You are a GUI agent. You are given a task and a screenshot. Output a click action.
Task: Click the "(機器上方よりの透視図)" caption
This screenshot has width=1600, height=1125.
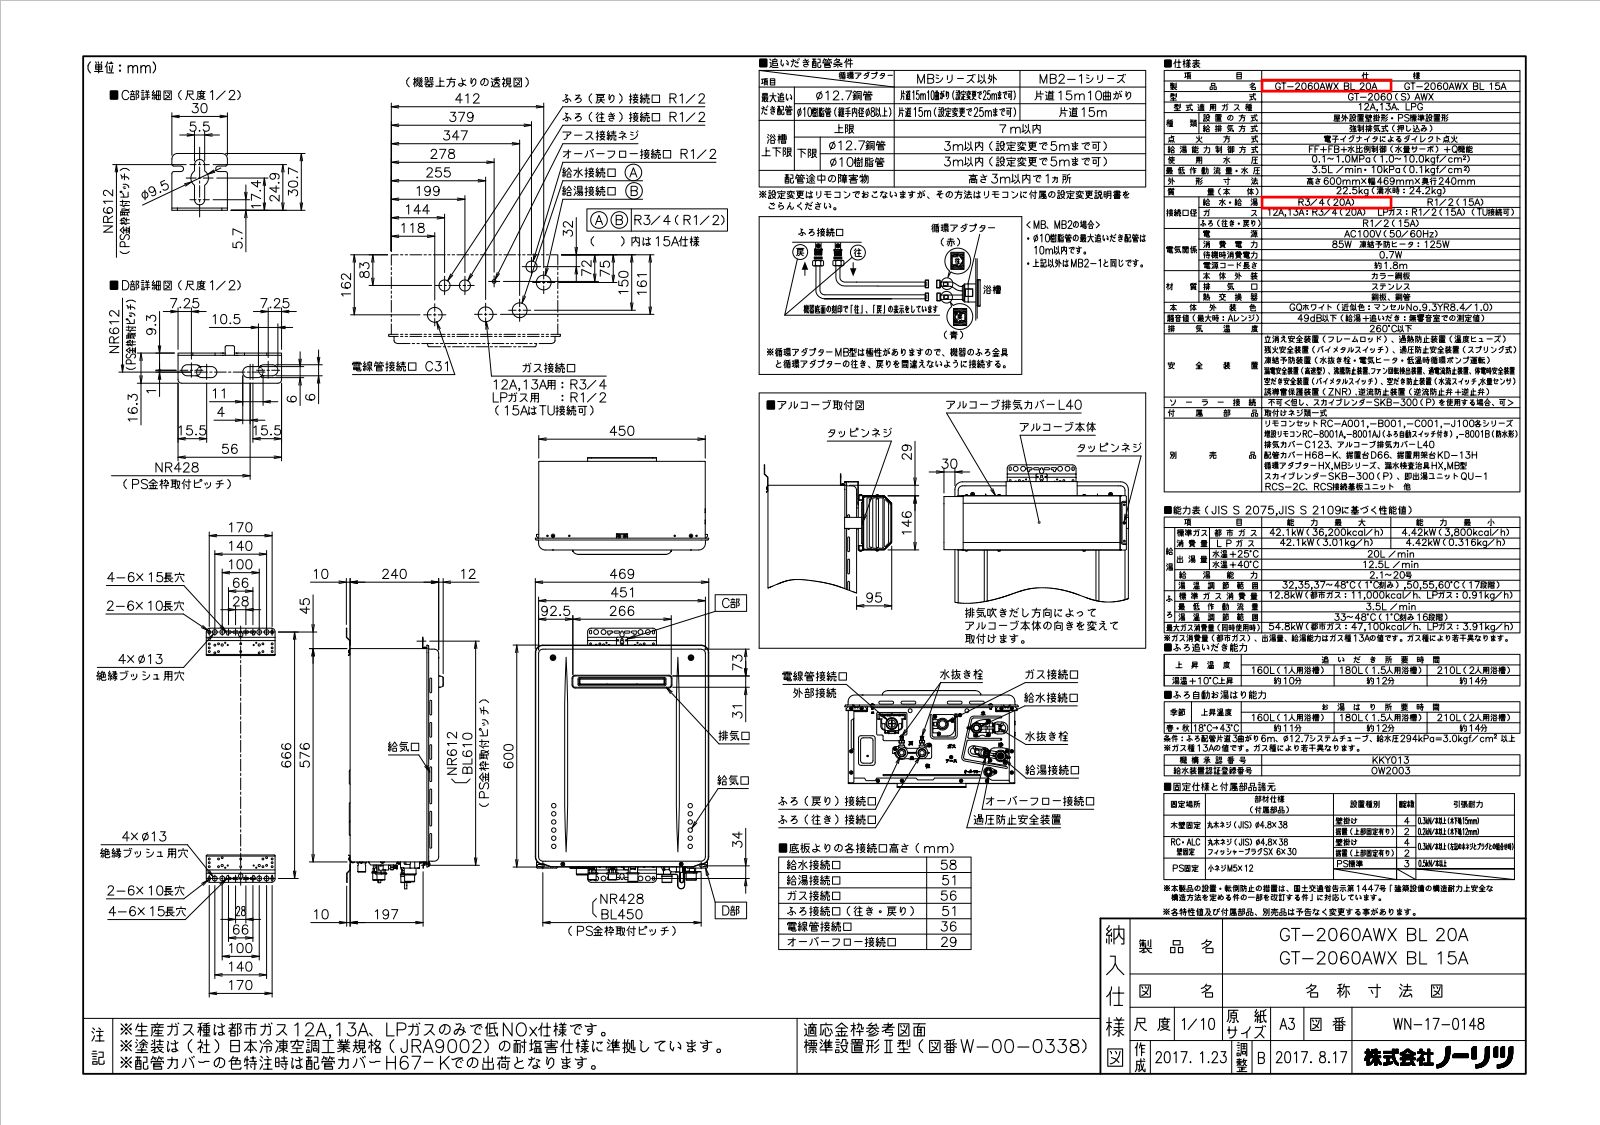tap(467, 82)
